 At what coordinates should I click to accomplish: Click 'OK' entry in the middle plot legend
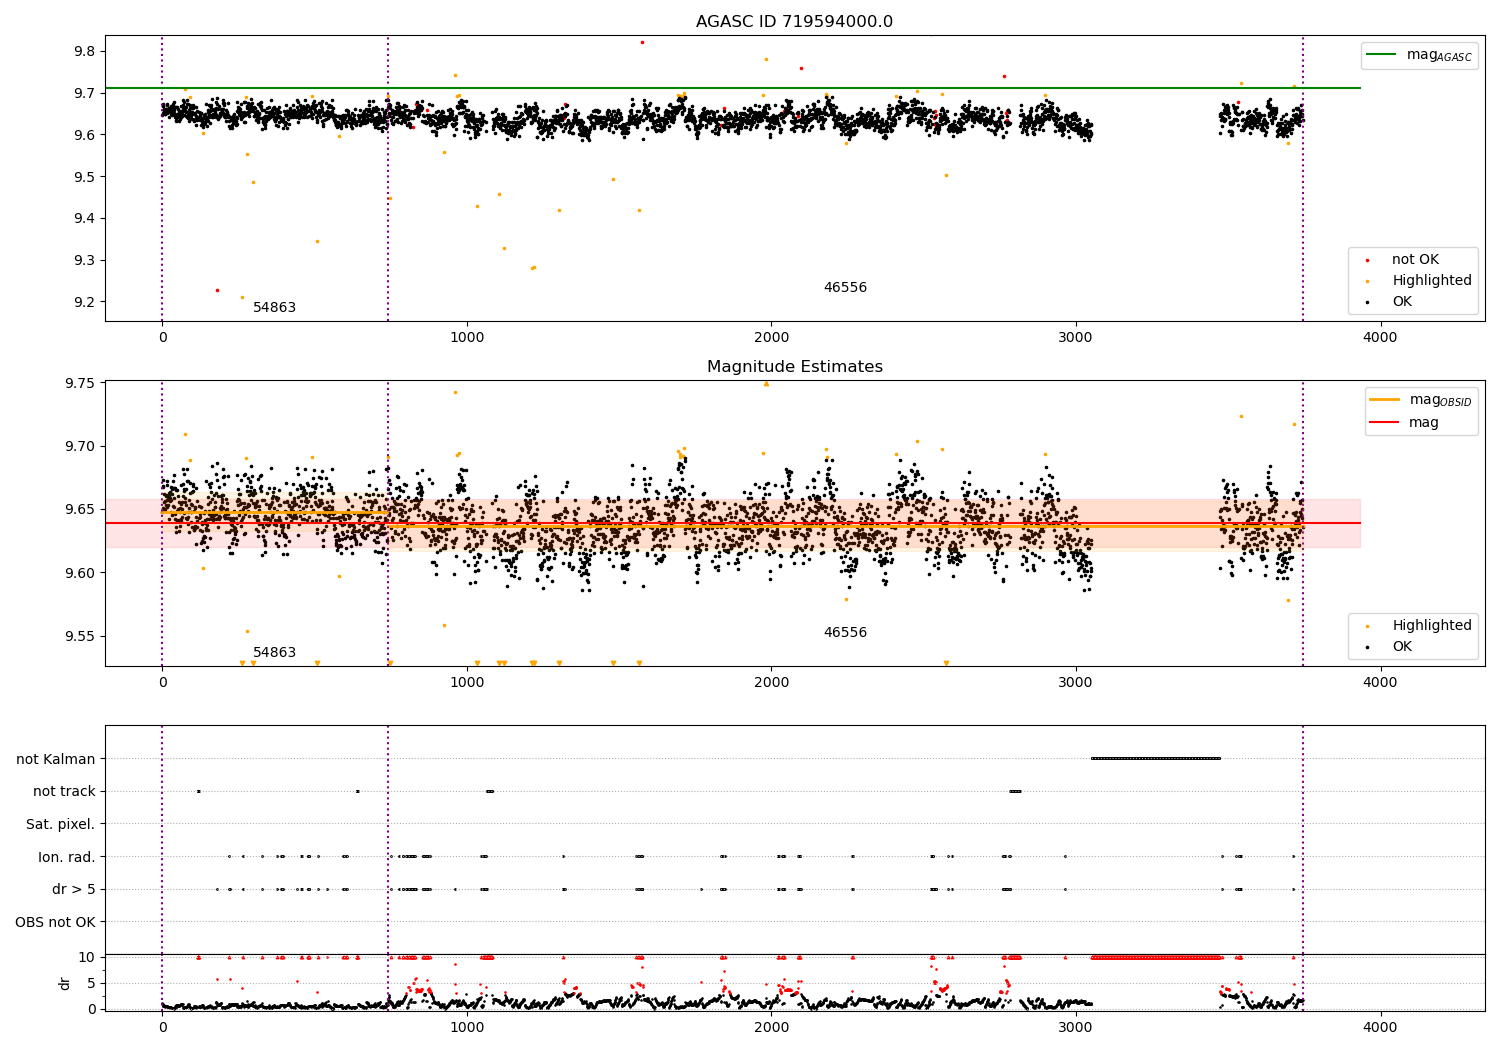pyautogui.click(x=1402, y=647)
